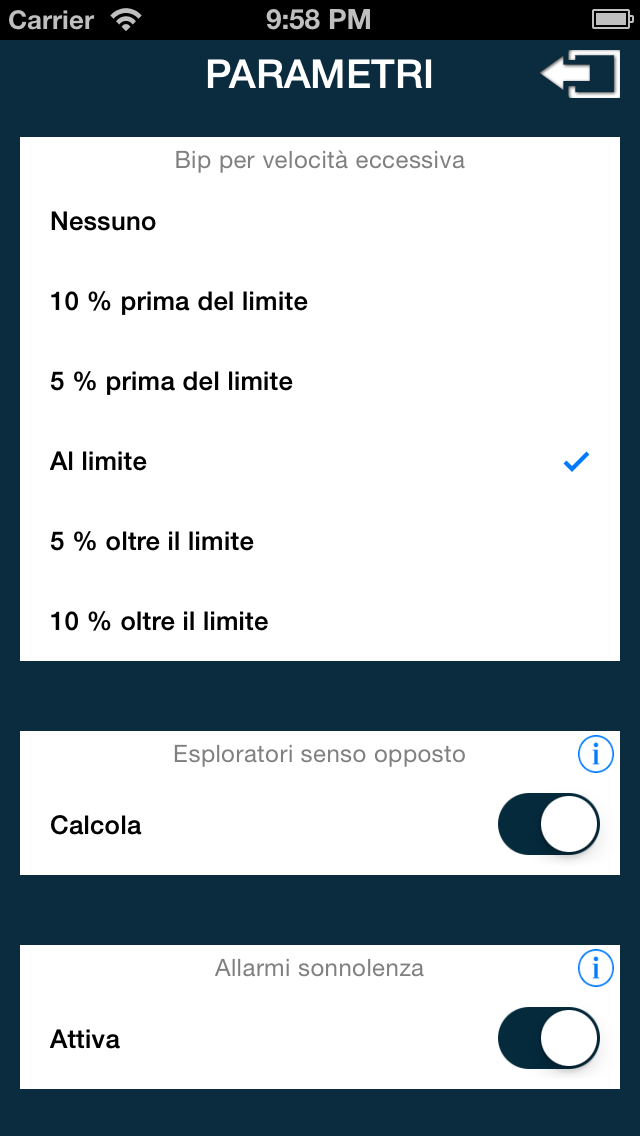Tap the PARAMETRI title
This screenshot has width=640, height=1136.
(x=319, y=75)
